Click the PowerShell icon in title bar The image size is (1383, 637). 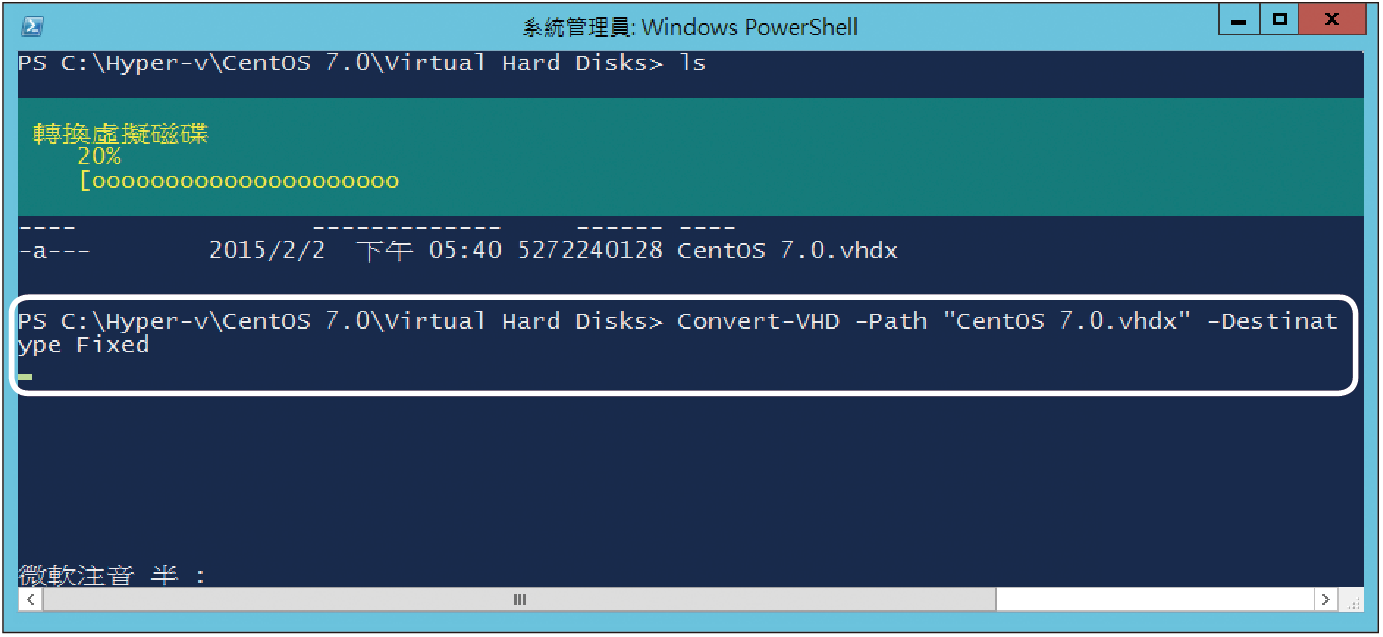pyautogui.click(x=32, y=27)
